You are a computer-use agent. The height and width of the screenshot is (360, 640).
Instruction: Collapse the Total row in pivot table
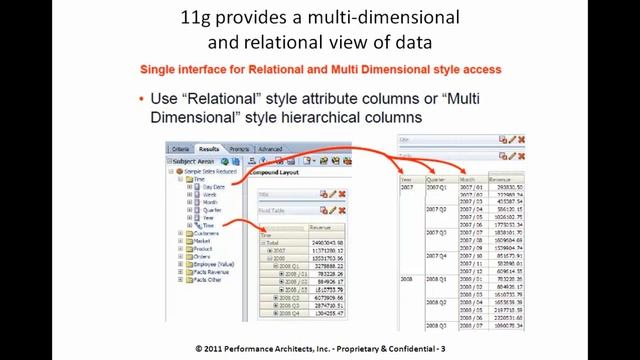point(264,243)
